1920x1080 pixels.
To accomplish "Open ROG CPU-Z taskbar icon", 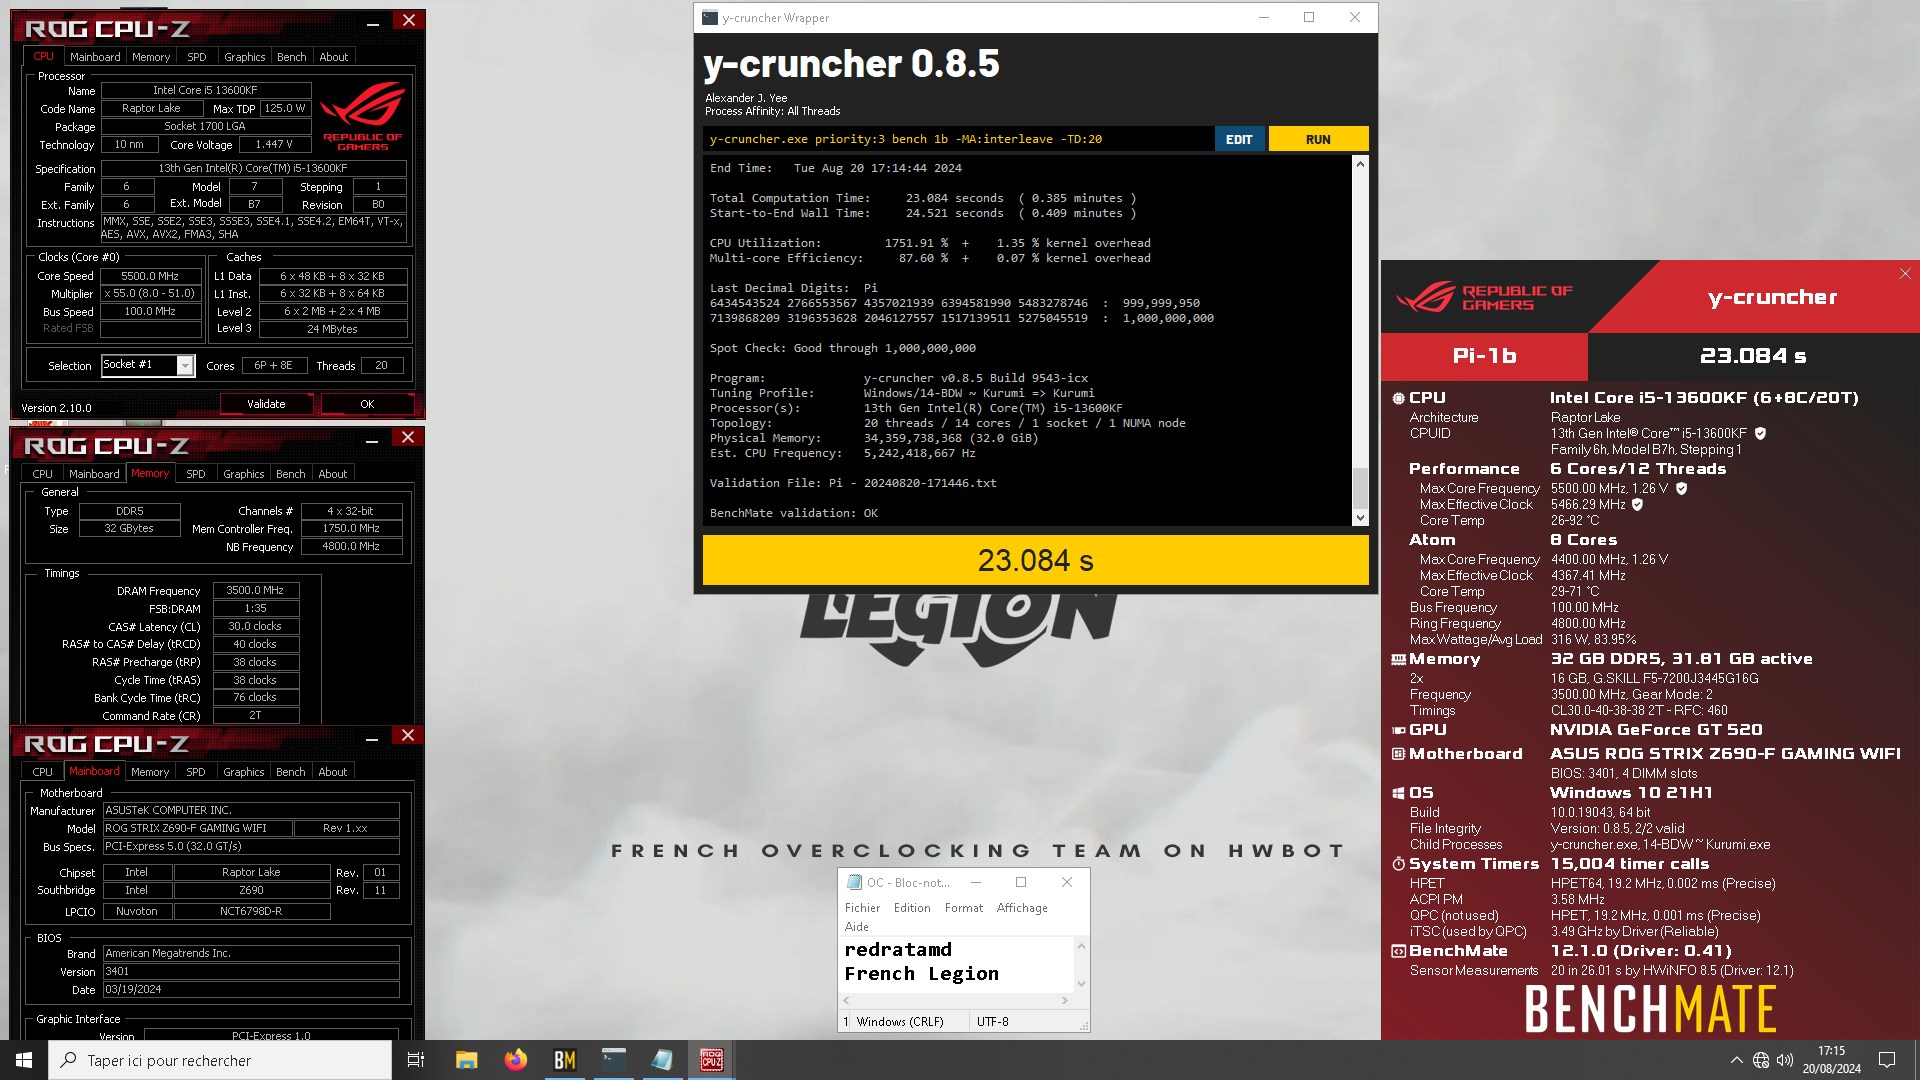I will pos(711,1060).
